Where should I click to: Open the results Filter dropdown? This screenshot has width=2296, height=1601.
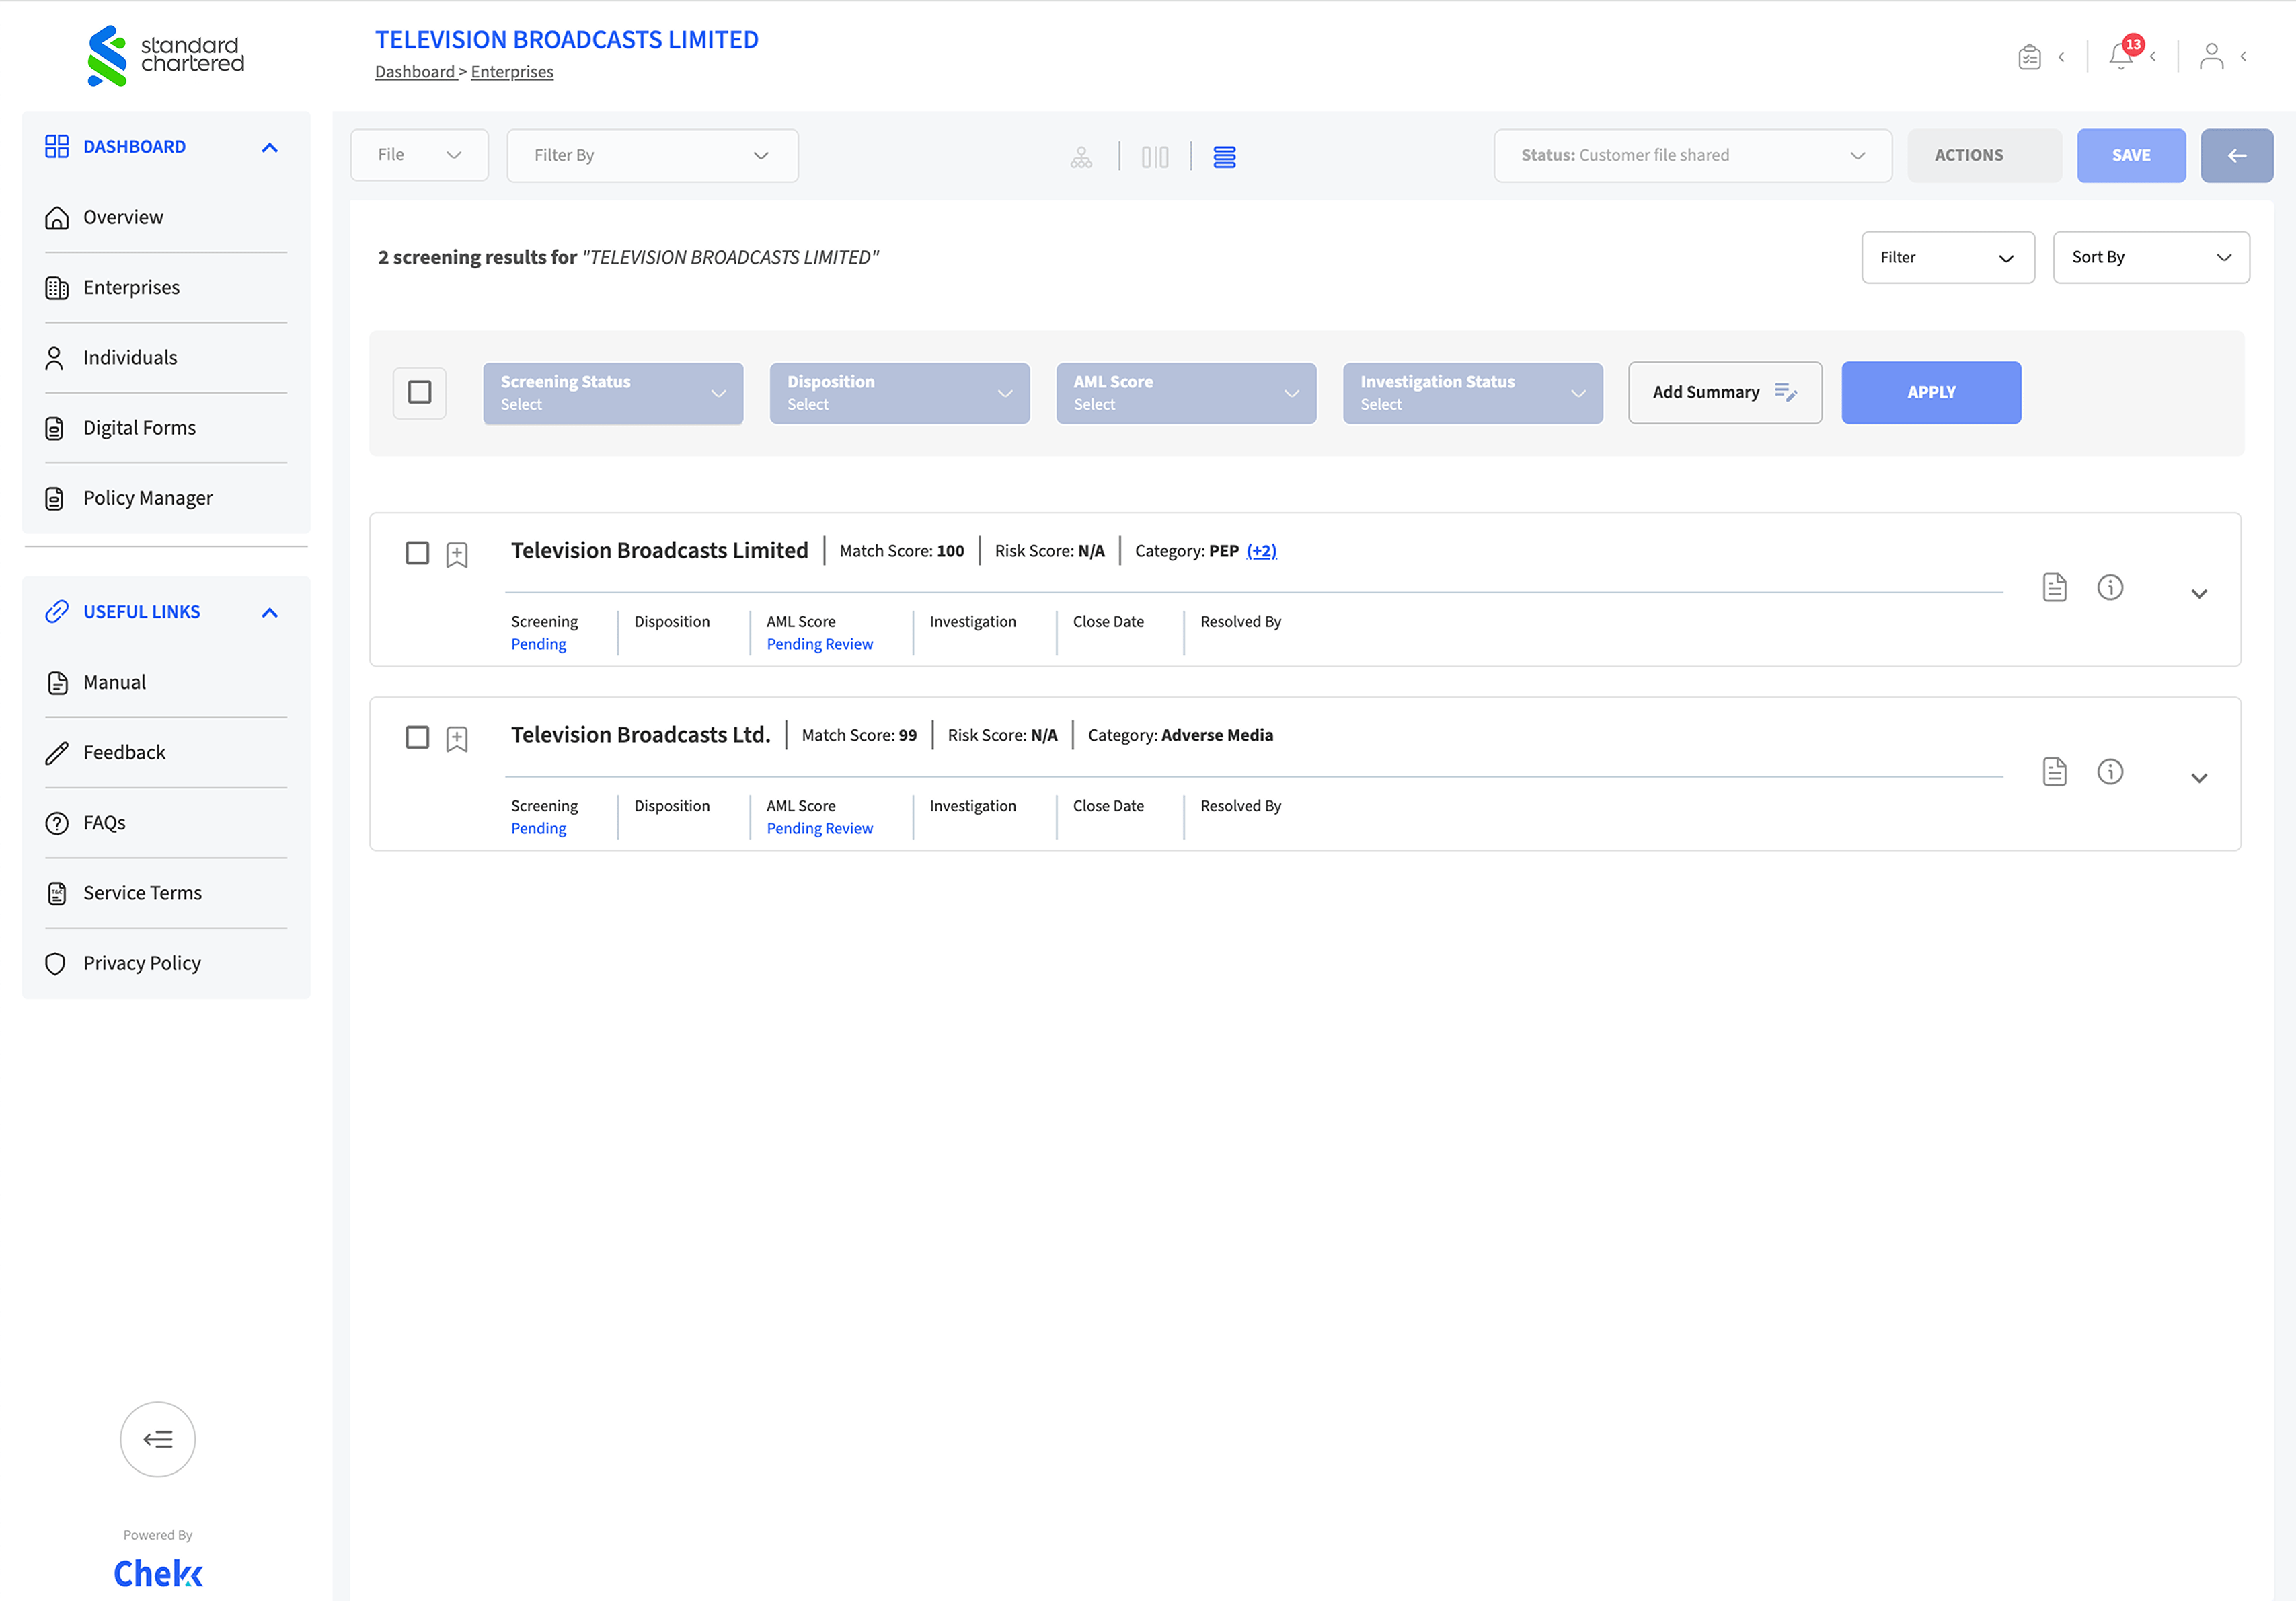point(1947,257)
